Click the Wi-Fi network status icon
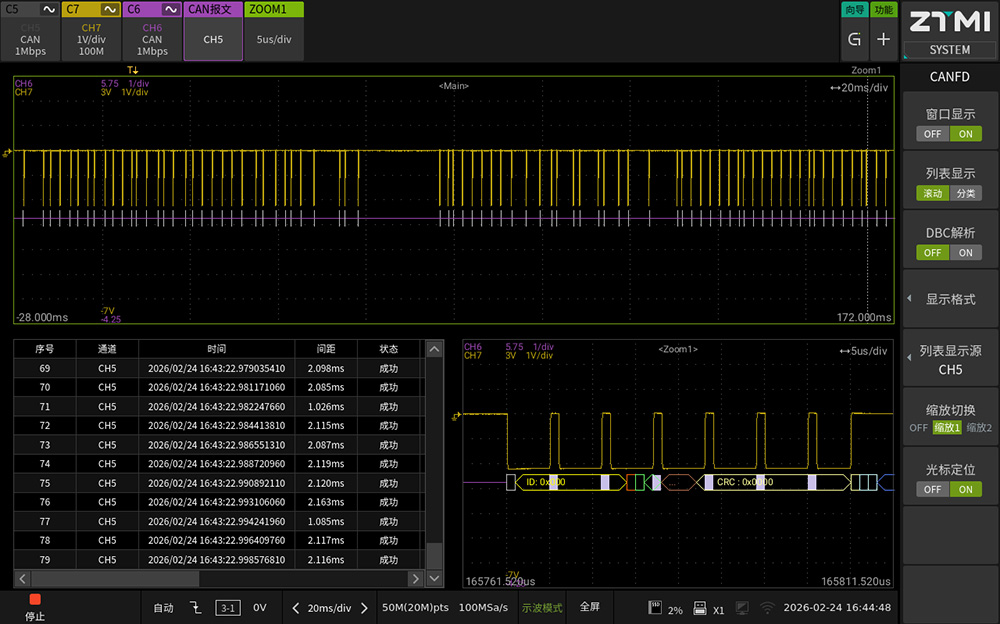The width and height of the screenshot is (1000, 624). click(767, 607)
